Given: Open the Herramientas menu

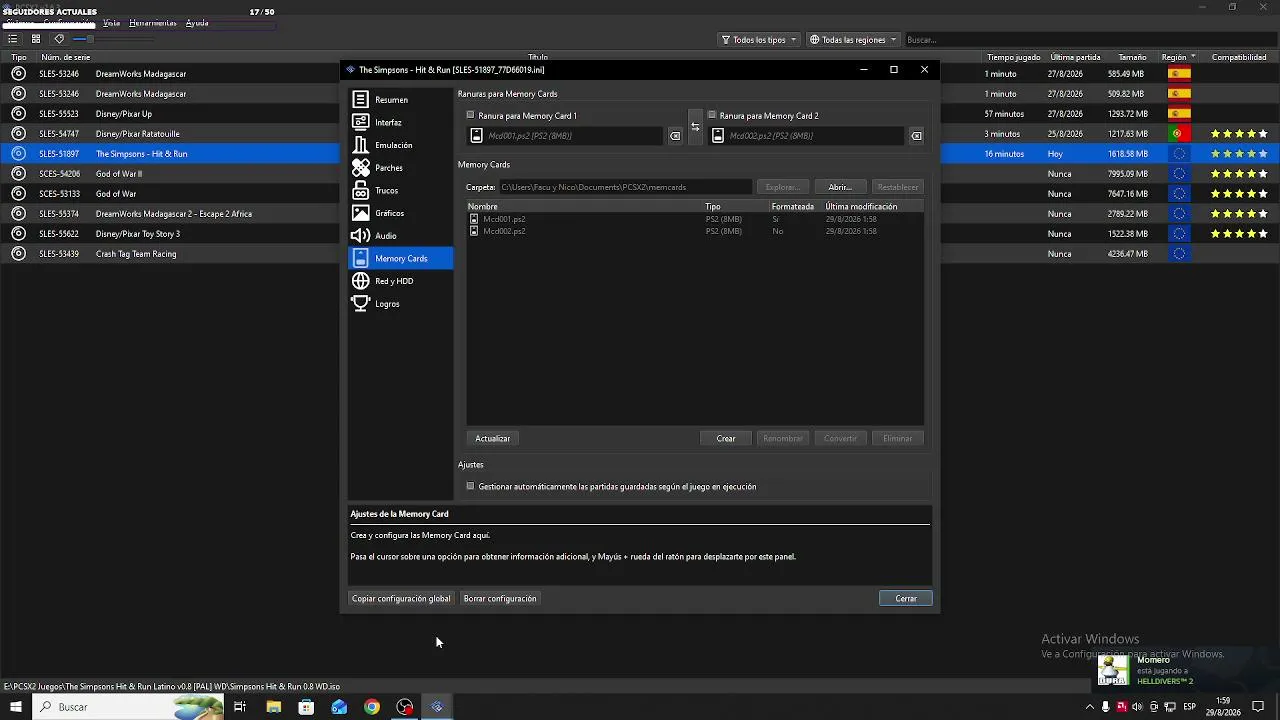Looking at the screenshot, I should pyautogui.click(x=153, y=23).
